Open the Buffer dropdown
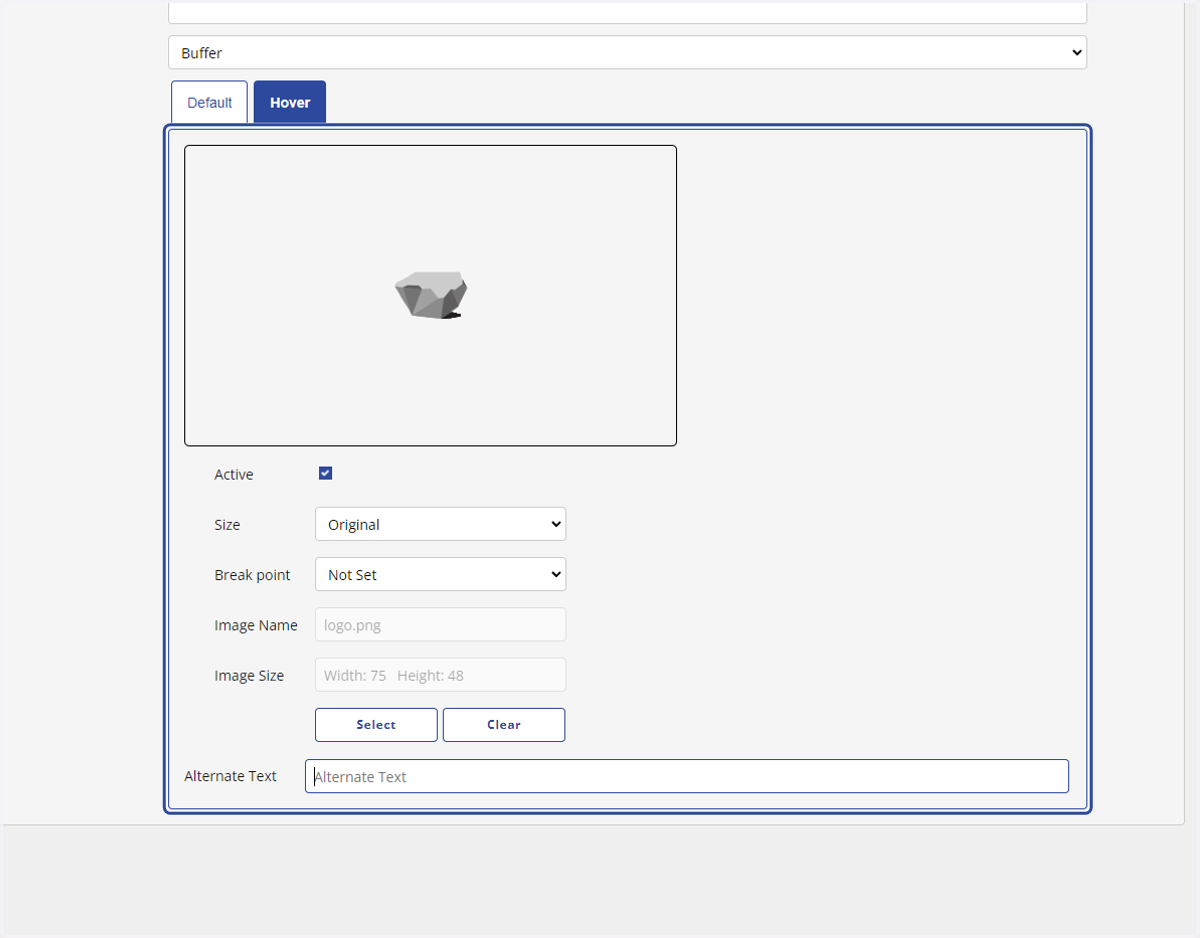The width and height of the screenshot is (1200, 938). pos(627,53)
